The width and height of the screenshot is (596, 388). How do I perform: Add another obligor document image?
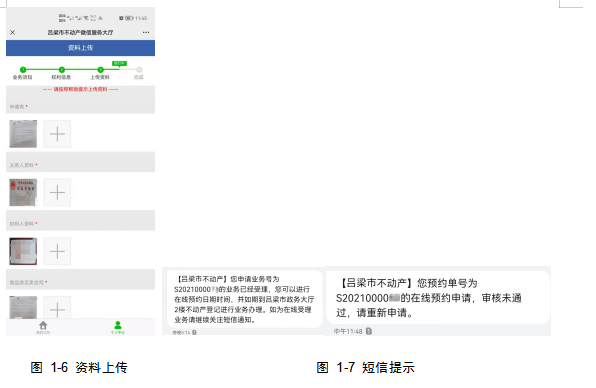click(x=57, y=193)
